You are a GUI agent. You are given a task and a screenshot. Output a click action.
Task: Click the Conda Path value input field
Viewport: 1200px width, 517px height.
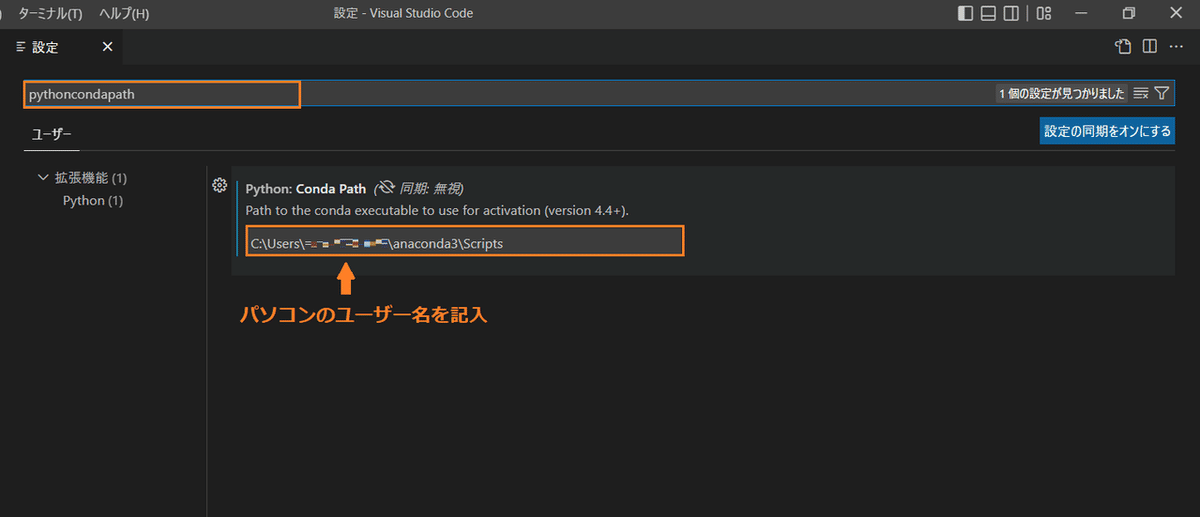[x=465, y=241]
